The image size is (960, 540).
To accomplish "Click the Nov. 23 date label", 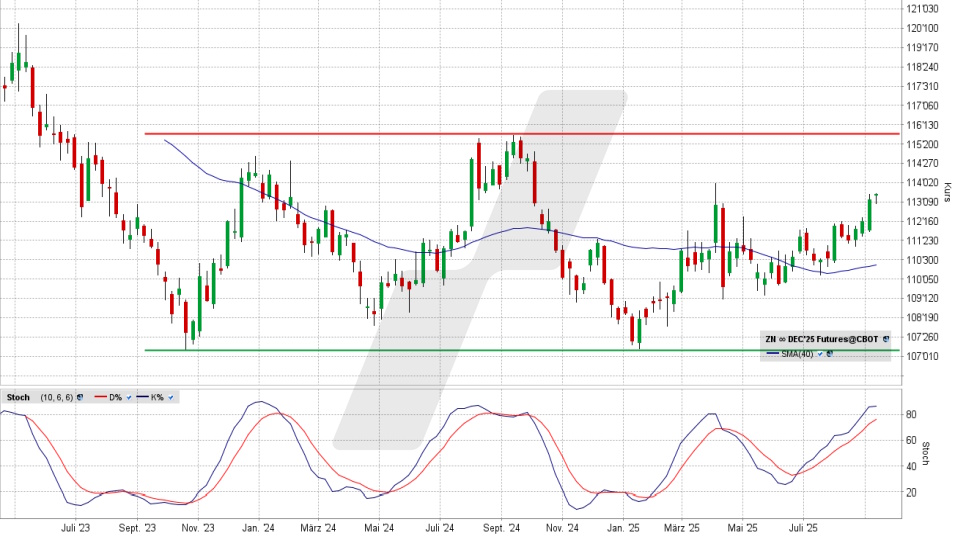I will (198, 528).
